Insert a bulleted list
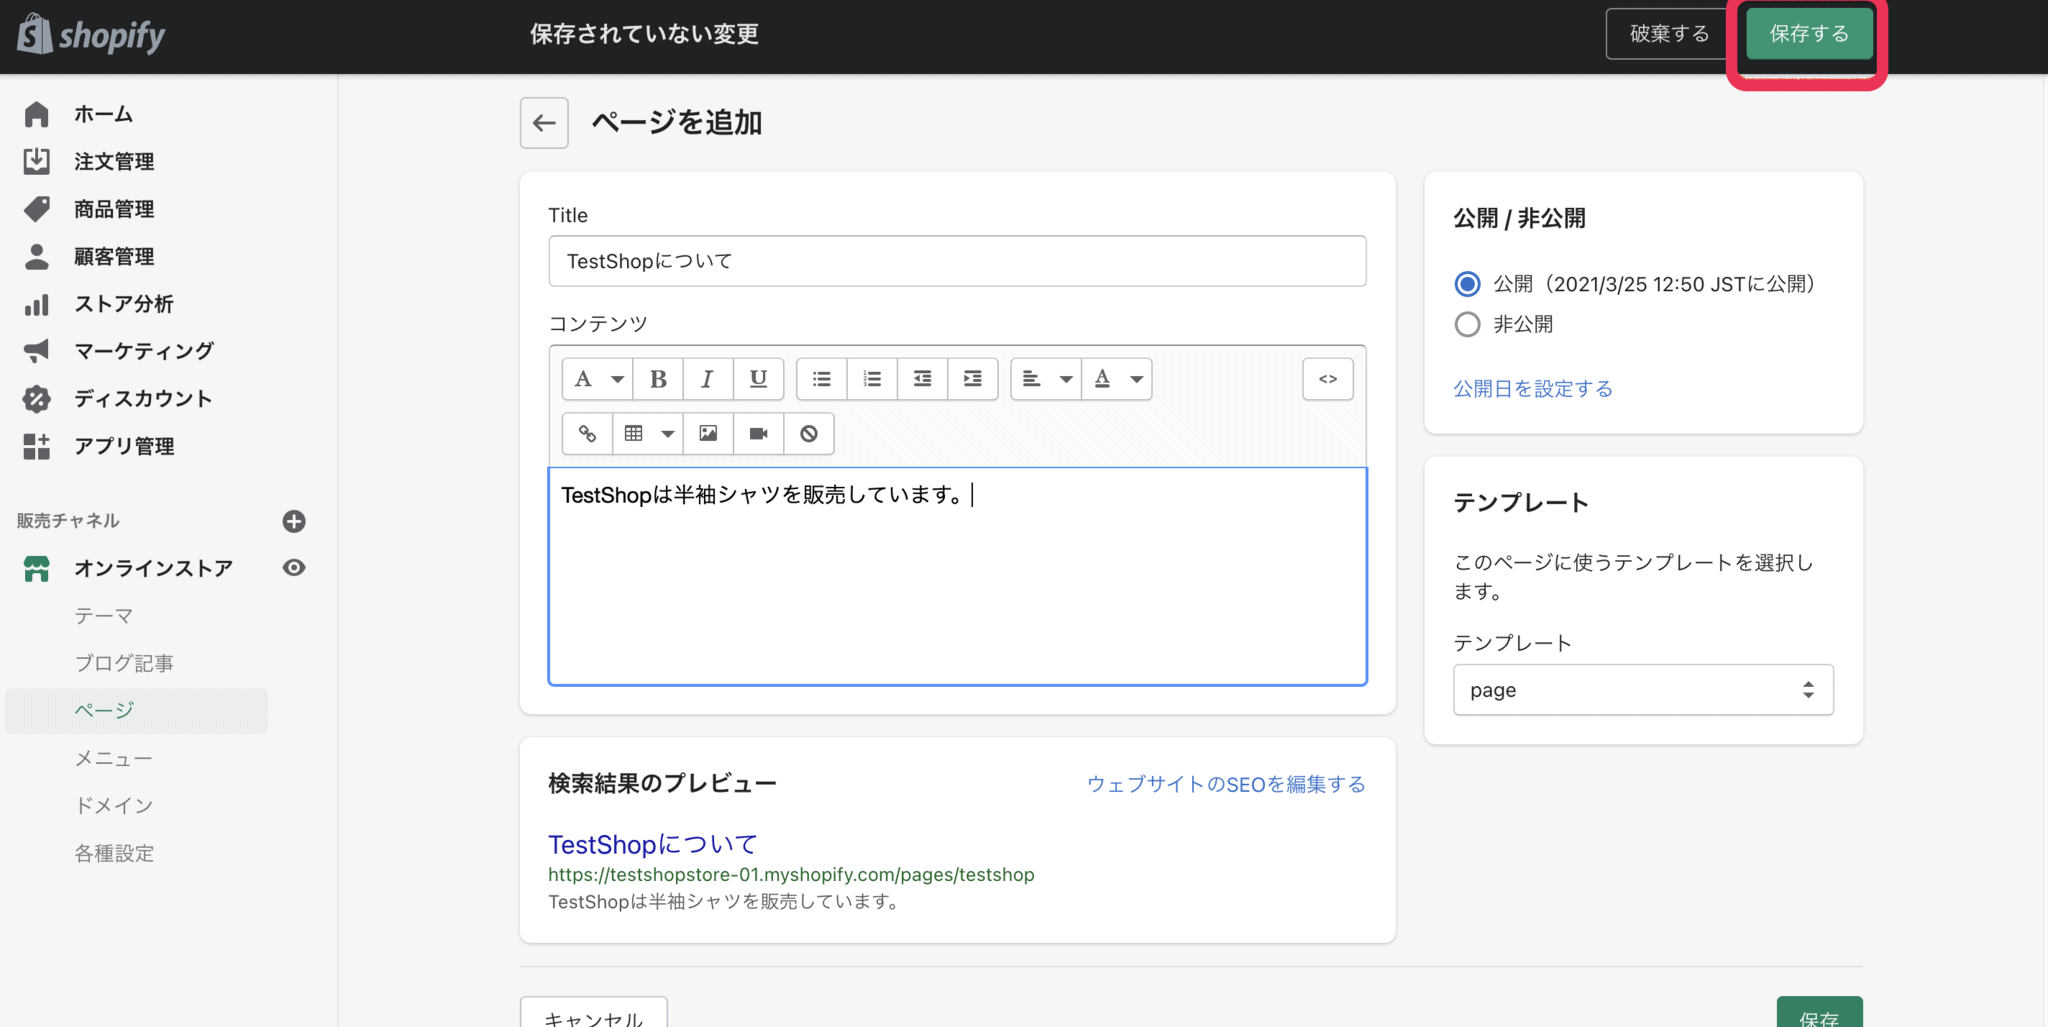The width and height of the screenshot is (2048, 1027). click(821, 378)
